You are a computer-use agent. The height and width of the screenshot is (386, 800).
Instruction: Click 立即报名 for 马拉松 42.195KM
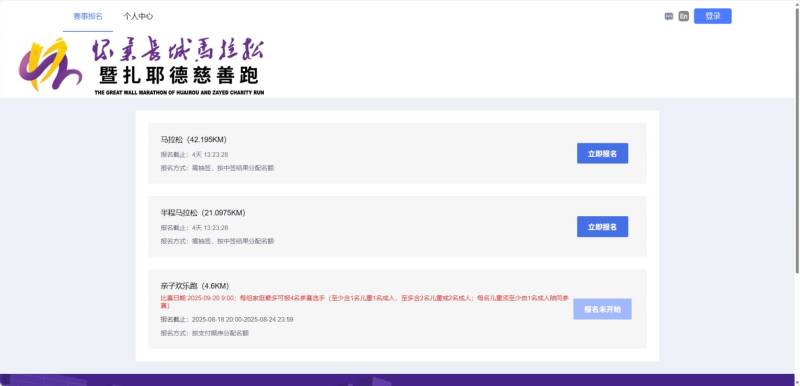pos(603,153)
